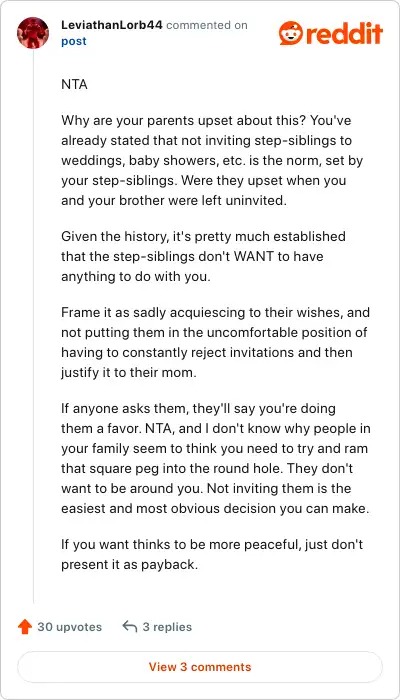The height and width of the screenshot is (700, 400).
Task: Click the "30 upvotes" count
Action: coord(70,627)
